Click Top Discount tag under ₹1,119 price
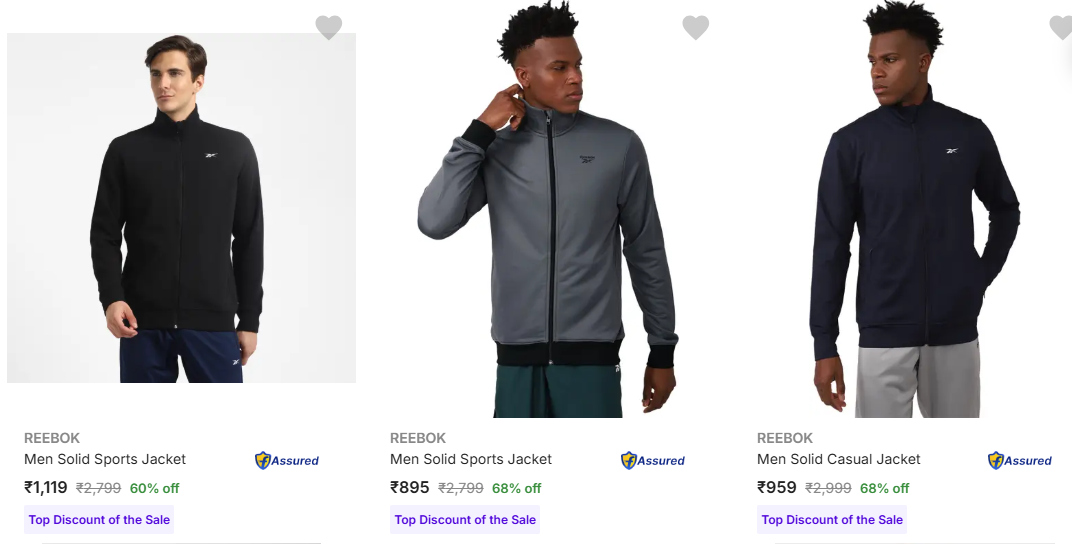The height and width of the screenshot is (544, 1072). (x=99, y=520)
